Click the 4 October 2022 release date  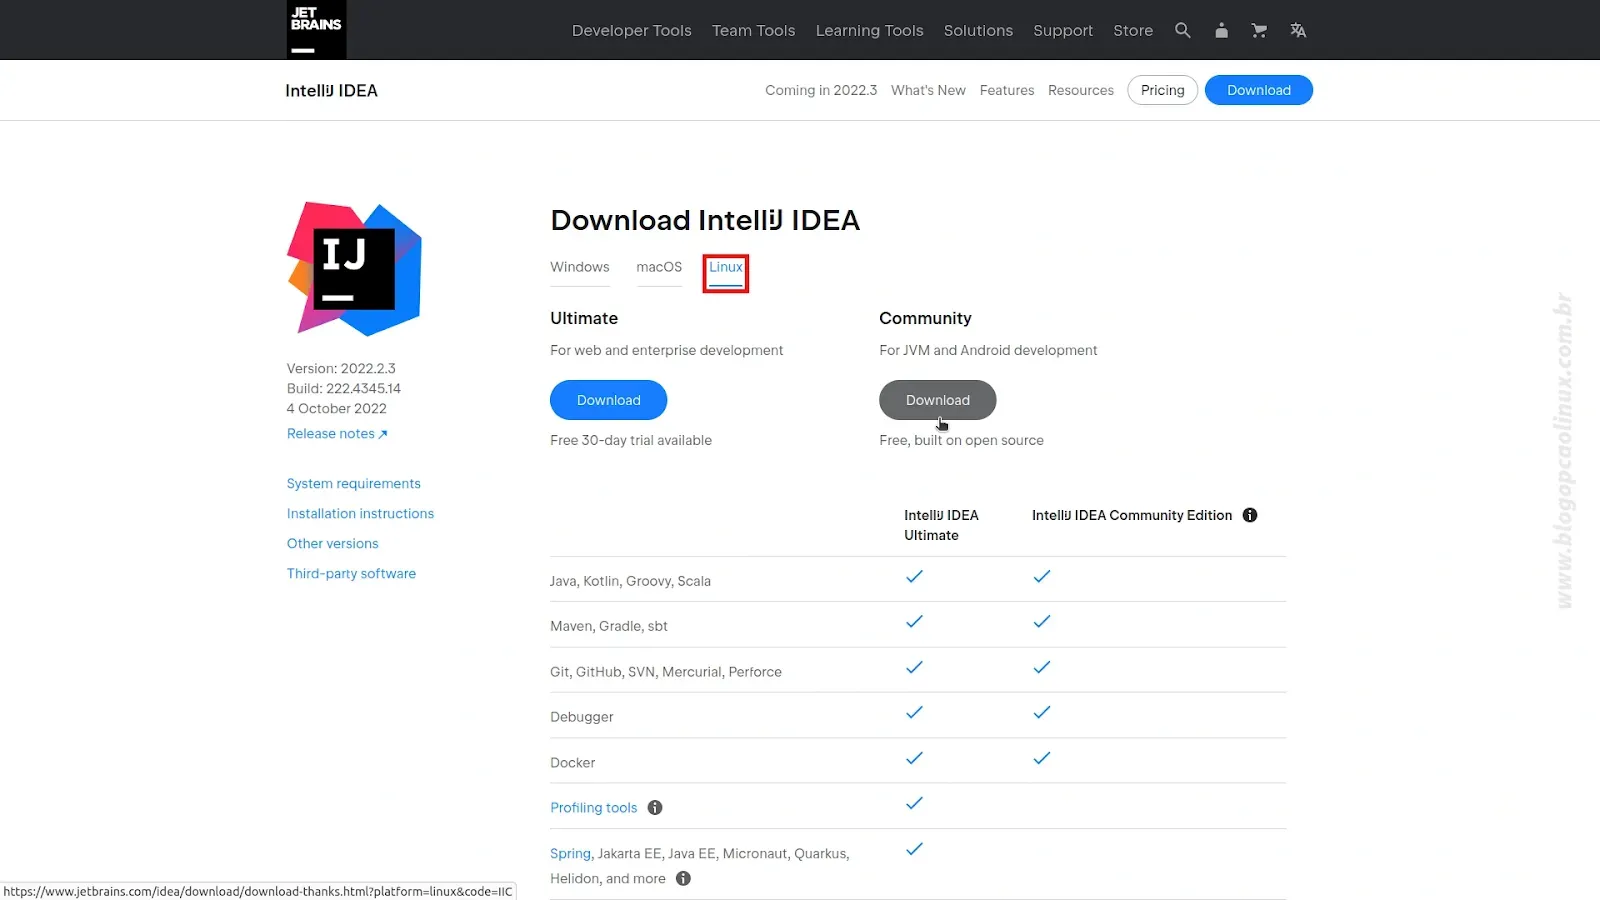(x=337, y=408)
